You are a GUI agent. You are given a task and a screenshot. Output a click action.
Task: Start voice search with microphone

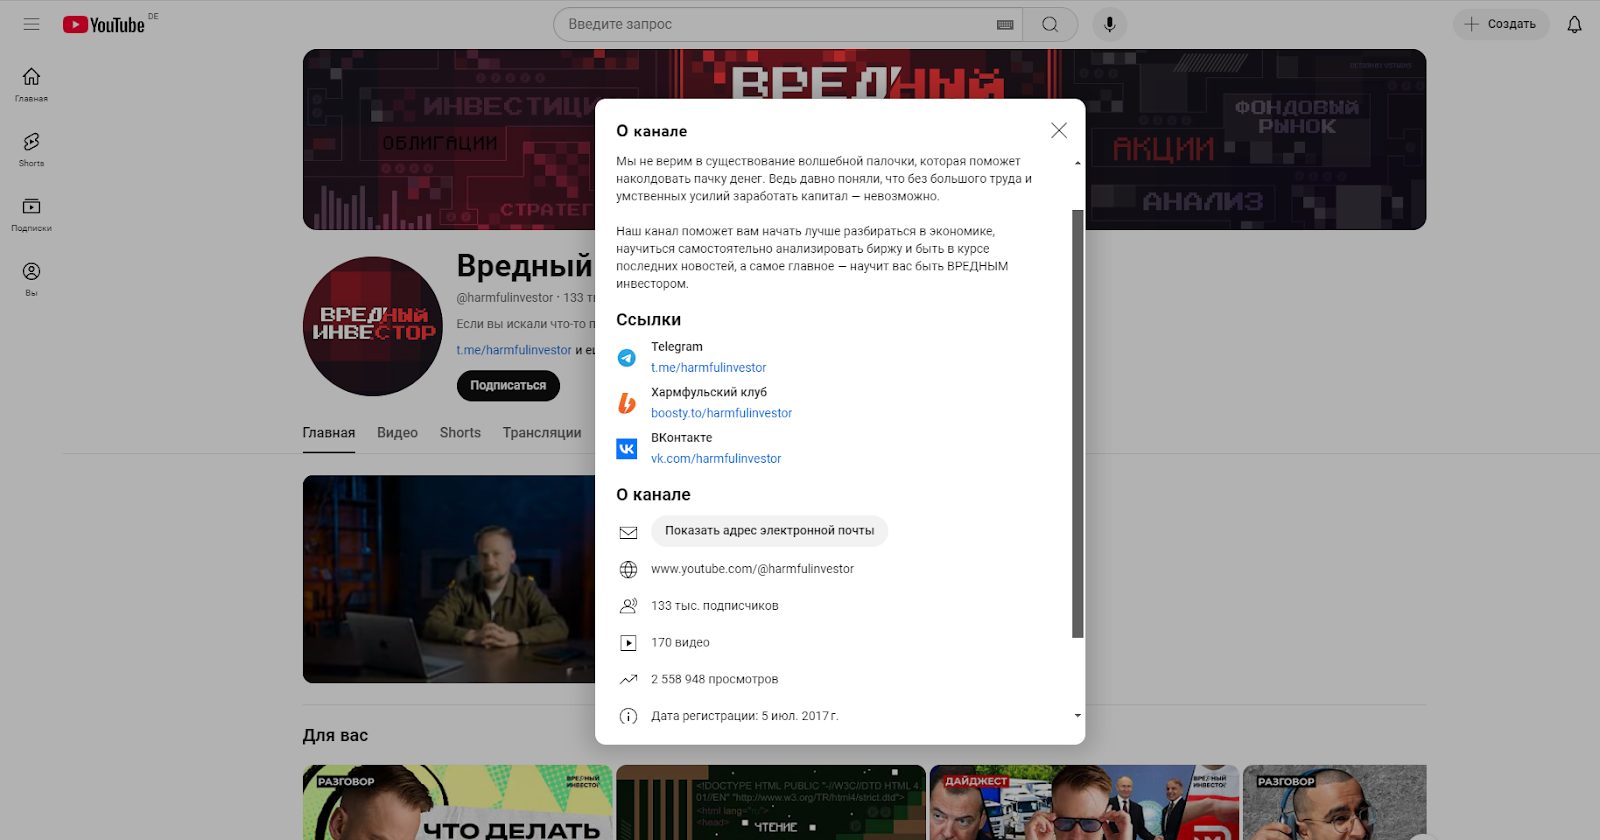[x=1109, y=24]
